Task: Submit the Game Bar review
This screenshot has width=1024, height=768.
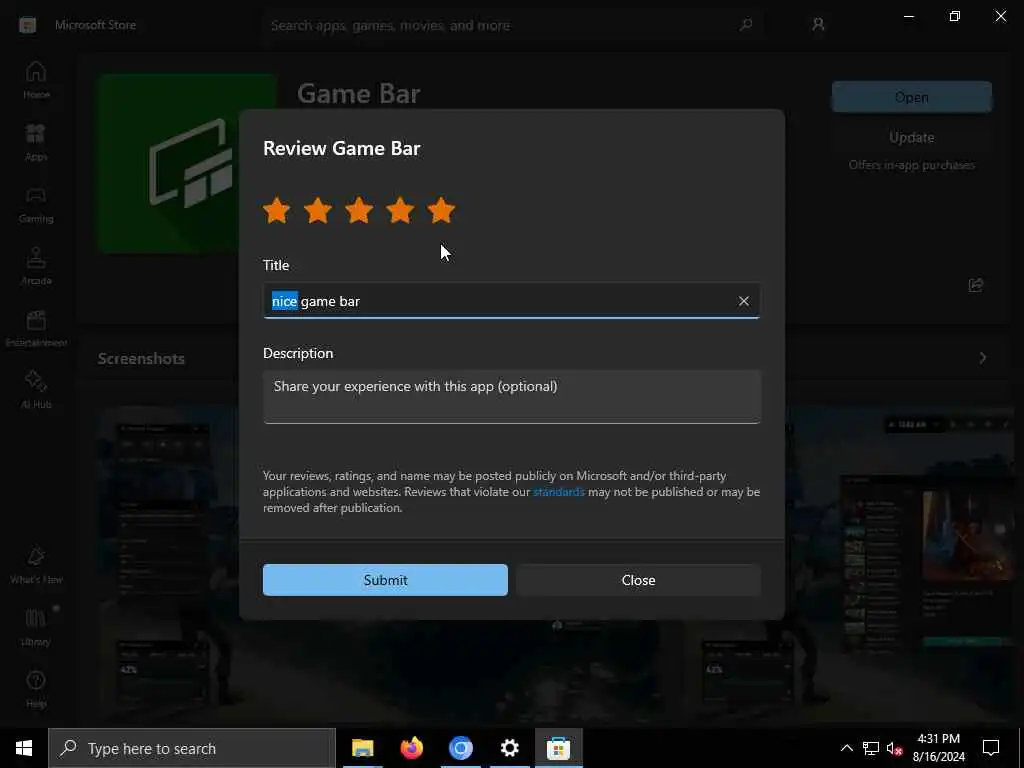Action: [385, 580]
